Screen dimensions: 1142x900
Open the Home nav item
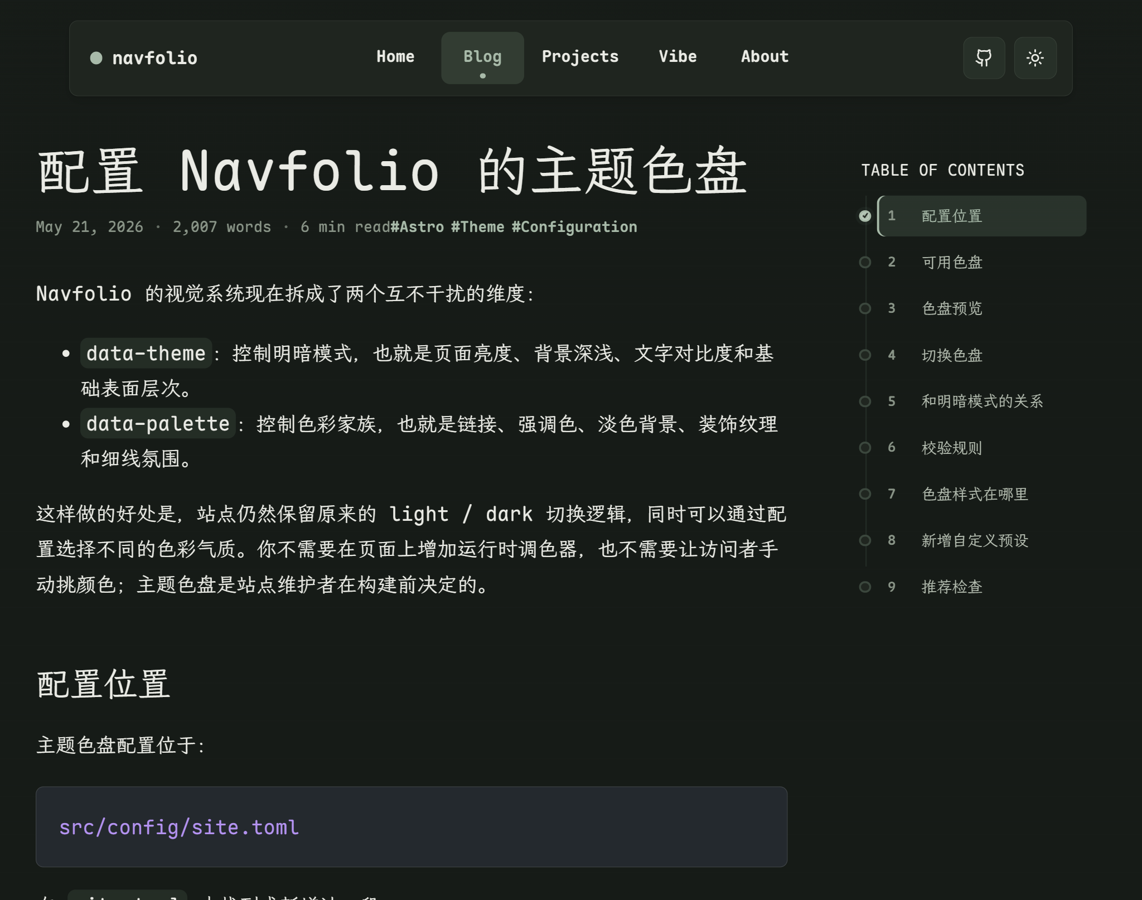point(395,57)
